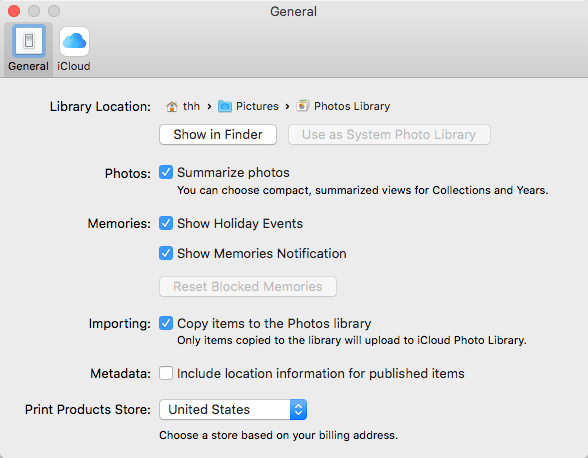Click the Photos Library icon in path

click(303, 106)
